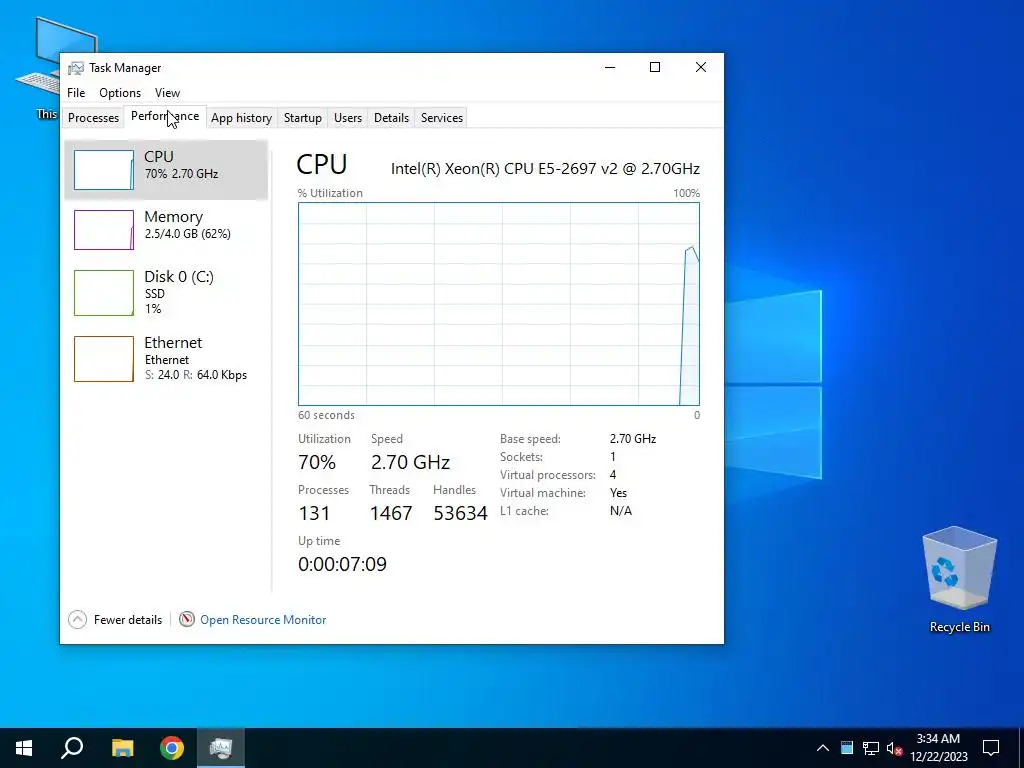The width and height of the screenshot is (1024, 768).
Task: Select the Performance tab
Action: coord(165,116)
